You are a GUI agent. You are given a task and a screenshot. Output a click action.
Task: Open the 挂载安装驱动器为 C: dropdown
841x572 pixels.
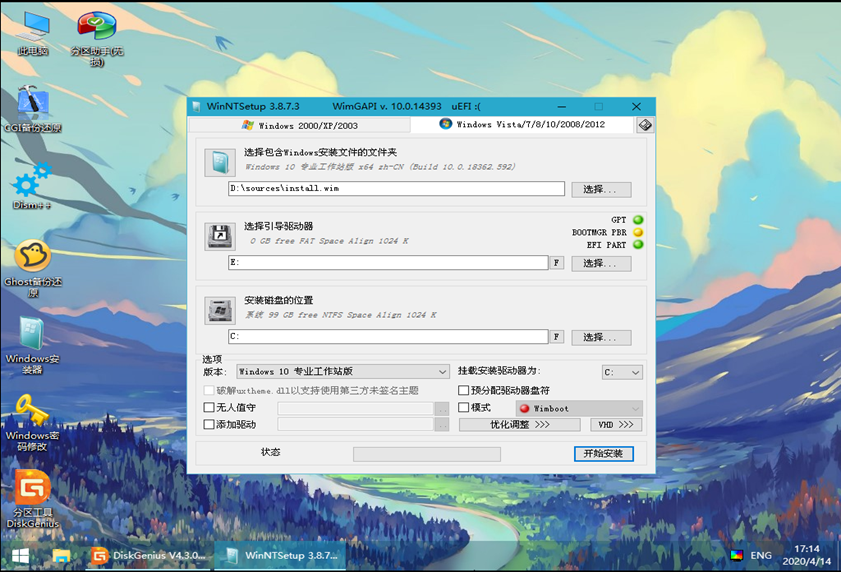(622, 372)
